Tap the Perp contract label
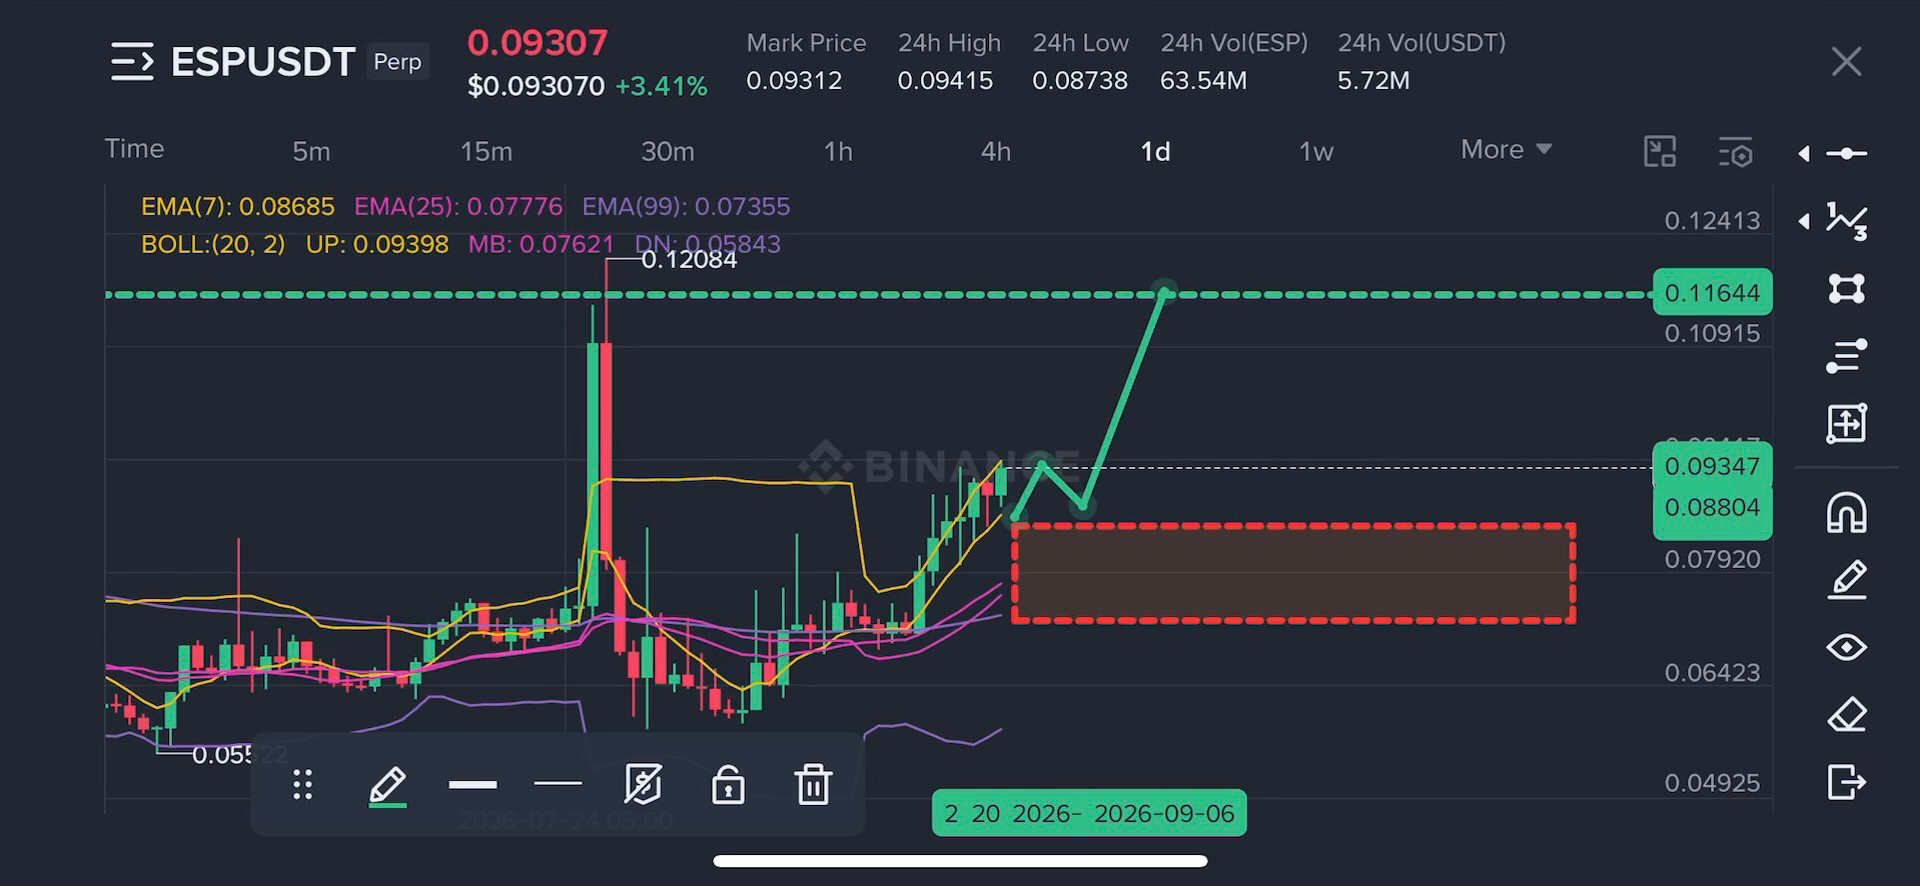The image size is (1920, 886). pyautogui.click(x=397, y=61)
